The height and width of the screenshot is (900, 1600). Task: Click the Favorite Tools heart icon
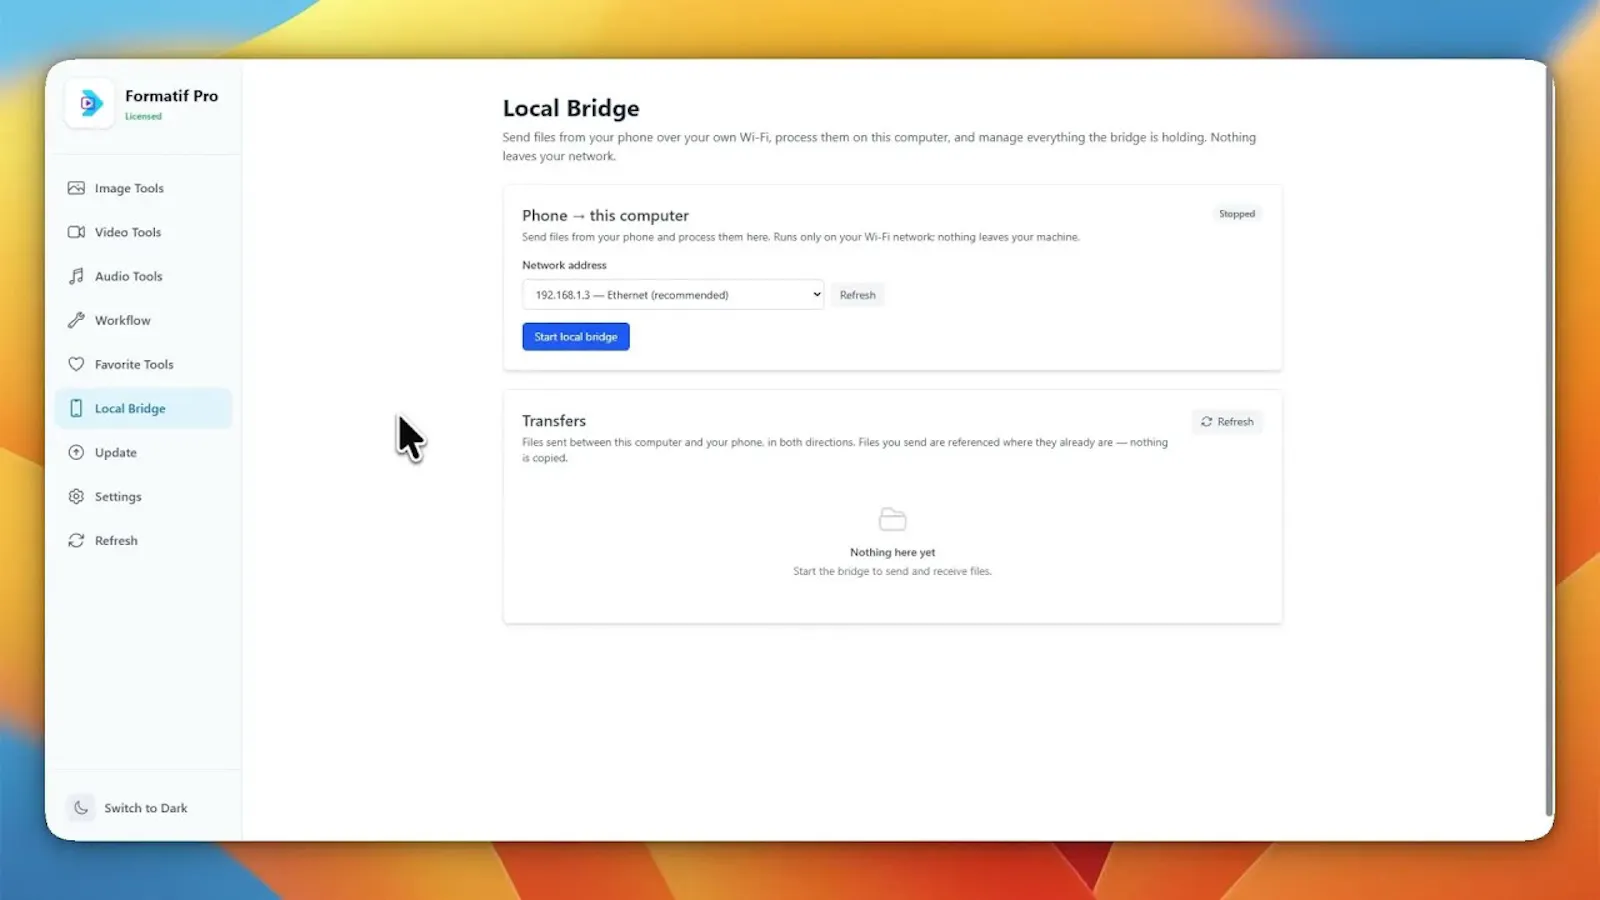[76, 364]
